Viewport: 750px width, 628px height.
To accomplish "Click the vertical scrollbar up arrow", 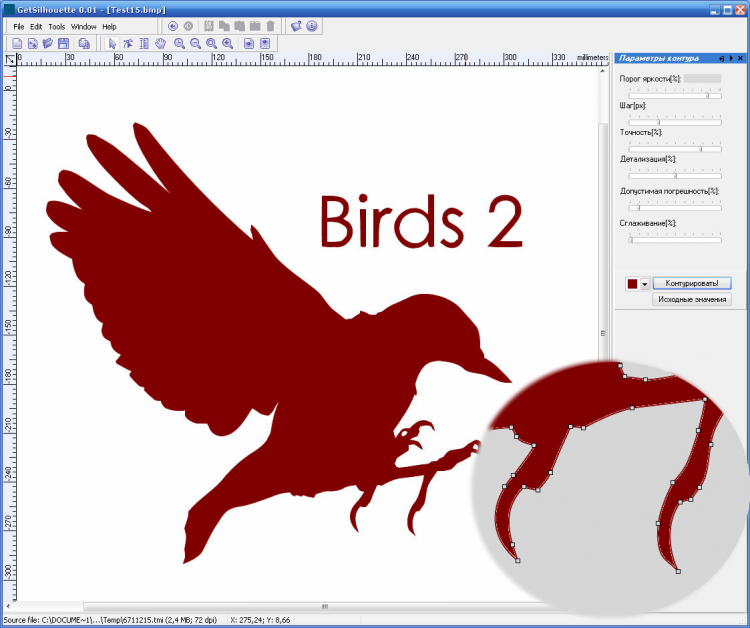I will 603,71.
